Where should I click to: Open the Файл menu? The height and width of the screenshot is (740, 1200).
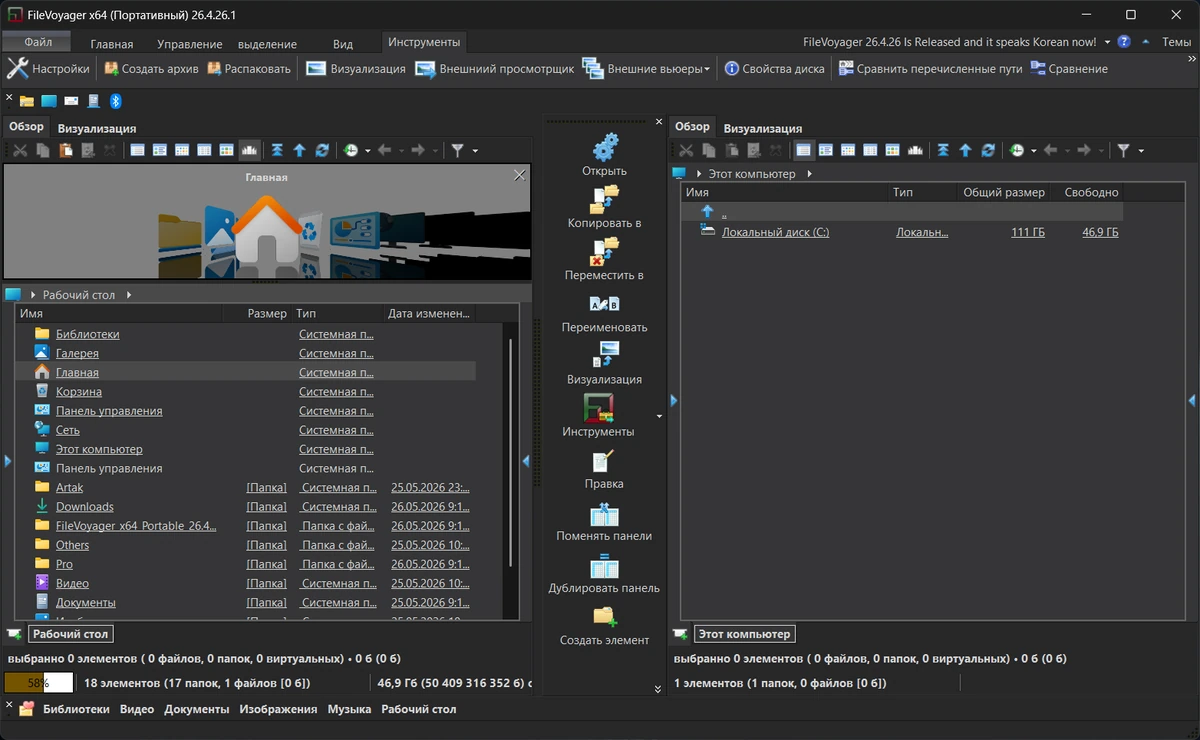coord(38,42)
